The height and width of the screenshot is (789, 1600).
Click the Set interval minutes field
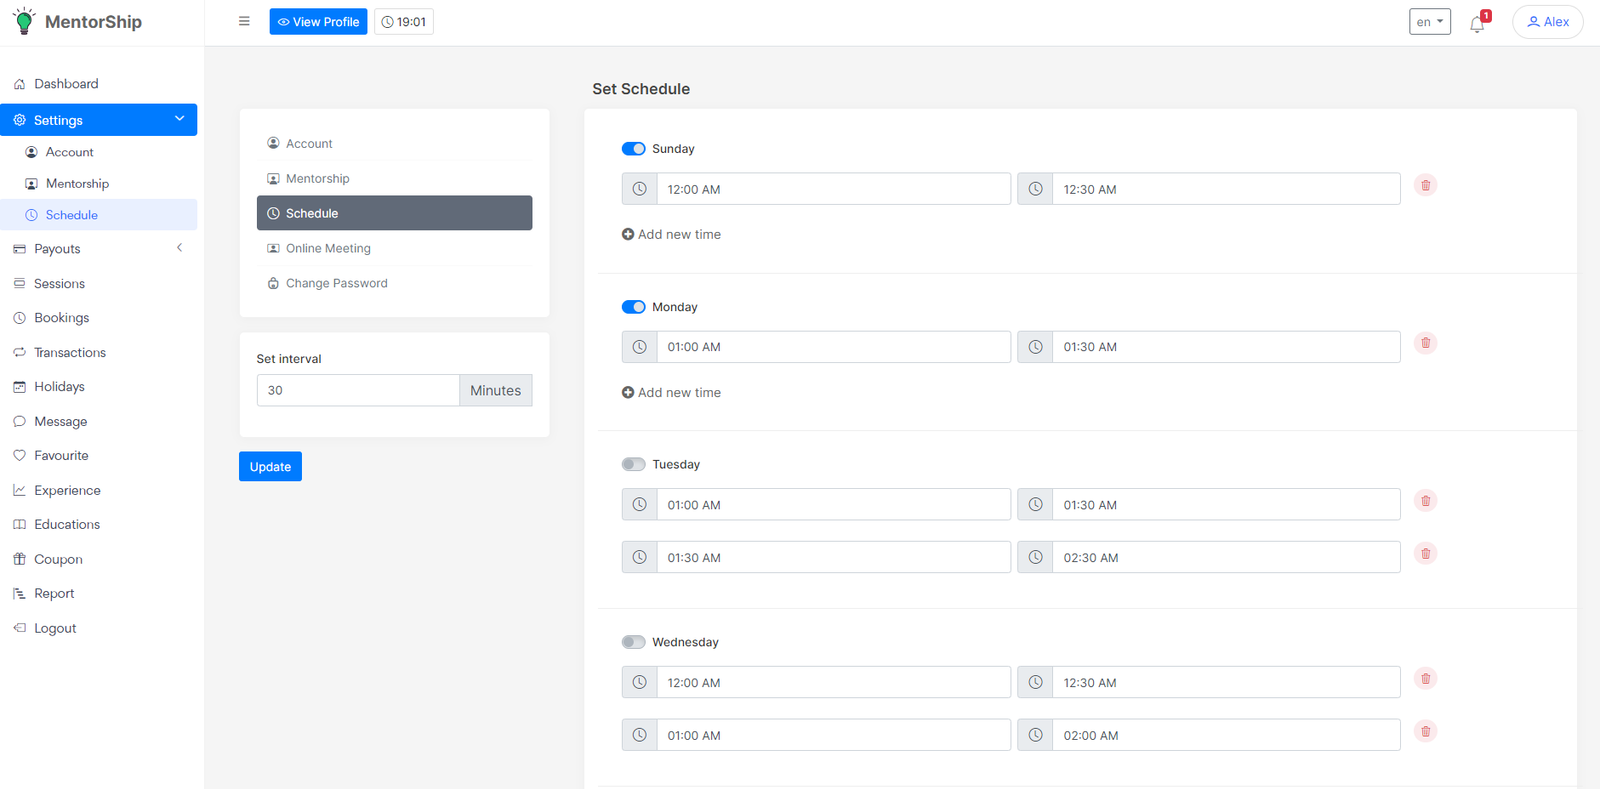pos(357,390)
